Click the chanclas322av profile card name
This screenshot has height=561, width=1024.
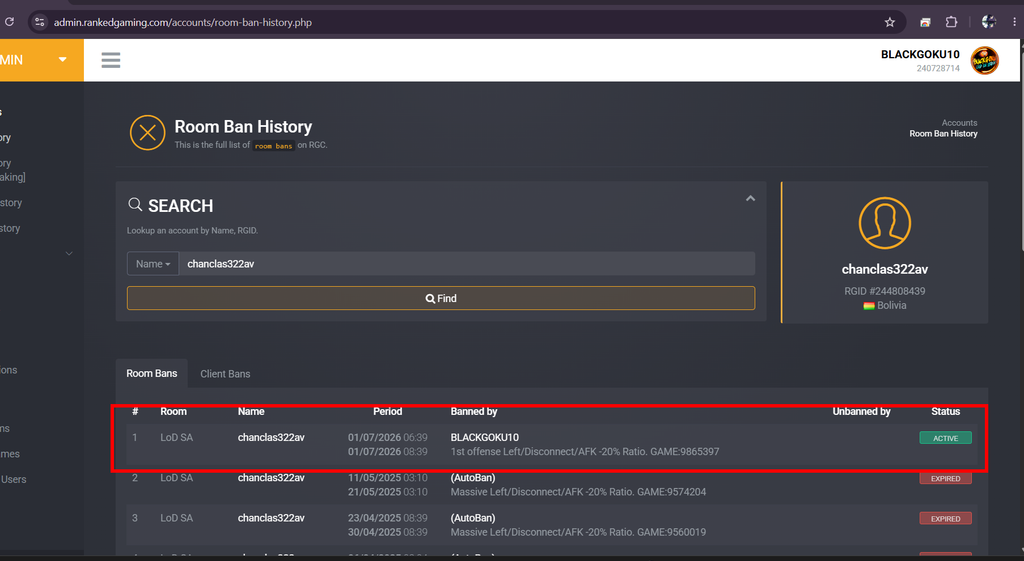884,269
